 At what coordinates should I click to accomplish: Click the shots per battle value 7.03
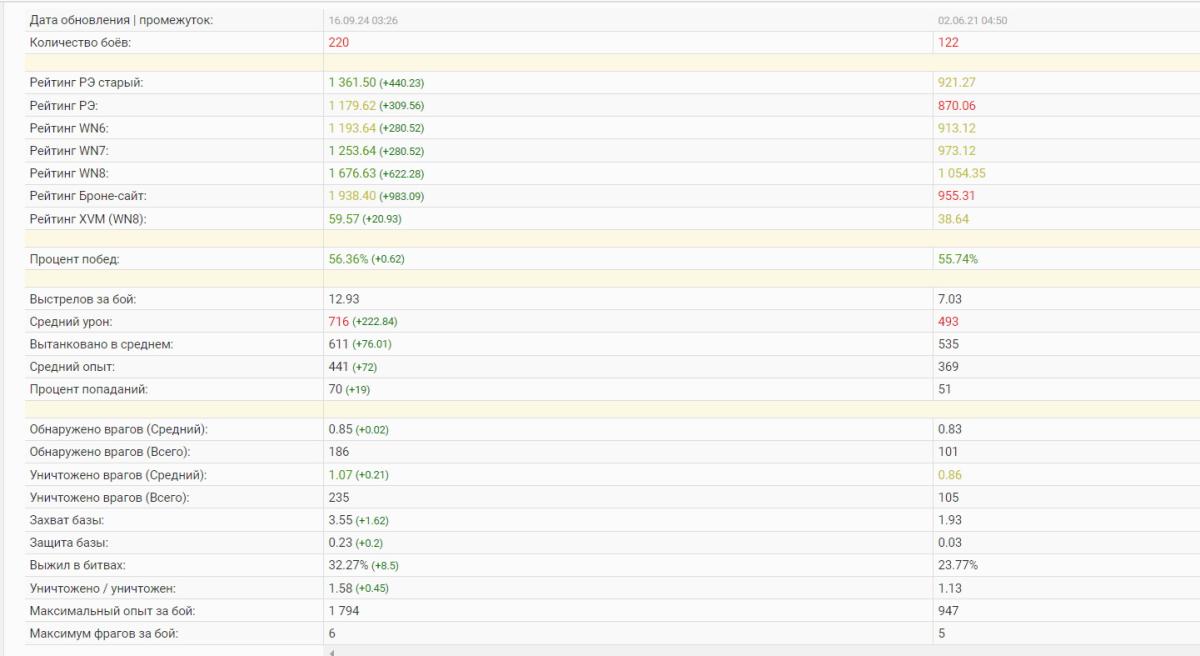click(x=950, y=299)
